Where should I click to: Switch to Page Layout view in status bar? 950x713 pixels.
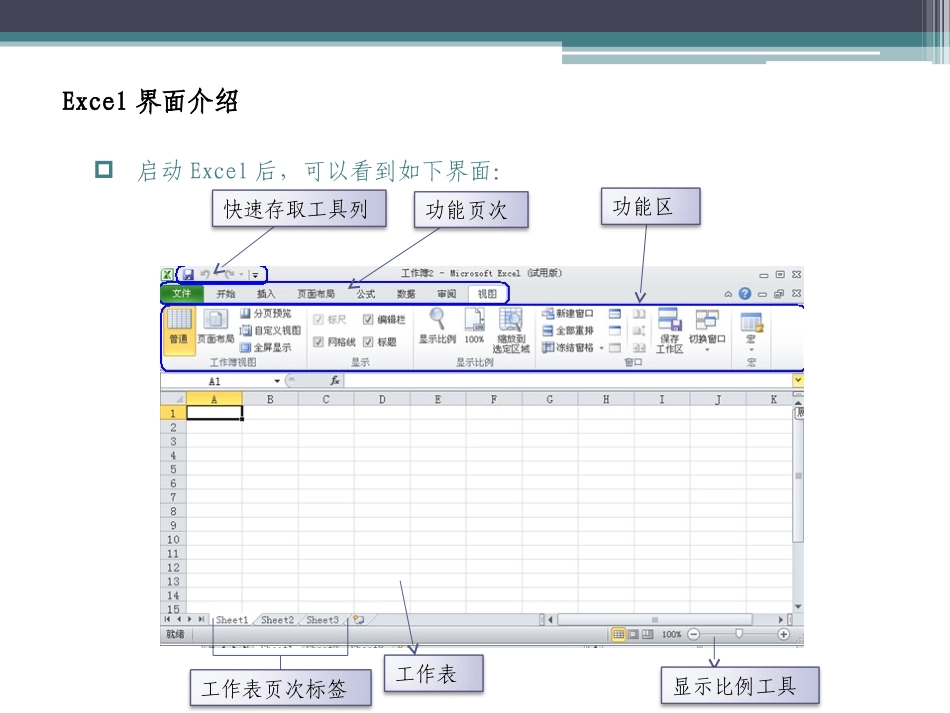pos(633,634)
